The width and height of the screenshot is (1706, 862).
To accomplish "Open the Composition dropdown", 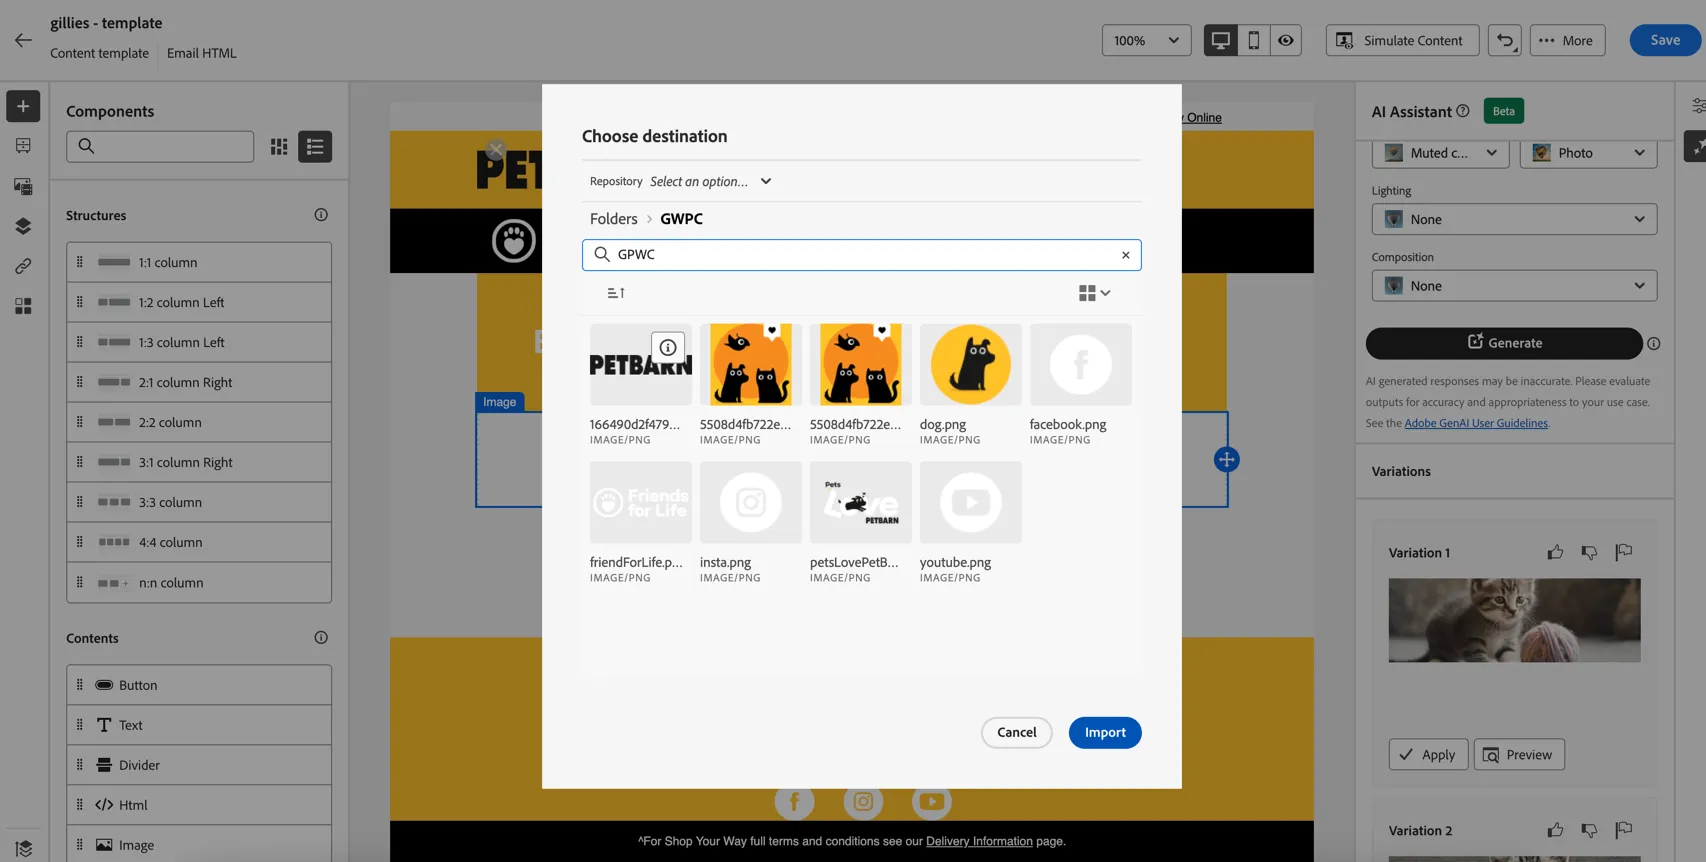I will (x=1514, y=286).
